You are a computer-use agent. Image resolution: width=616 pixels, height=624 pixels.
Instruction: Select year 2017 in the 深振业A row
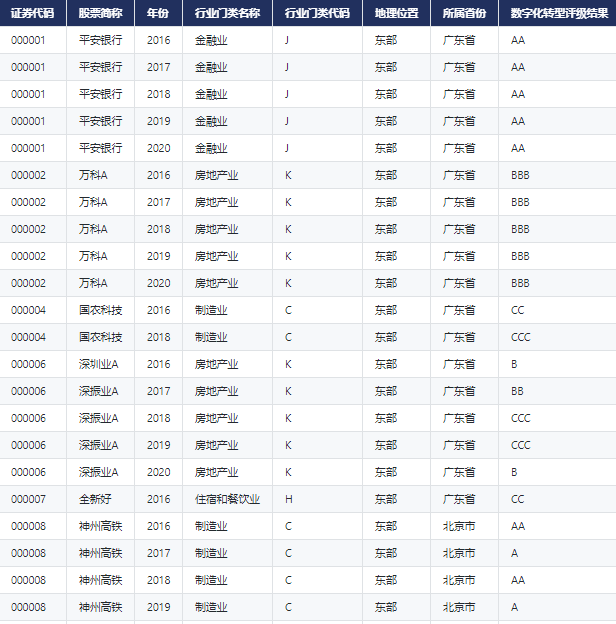point(158,391)
